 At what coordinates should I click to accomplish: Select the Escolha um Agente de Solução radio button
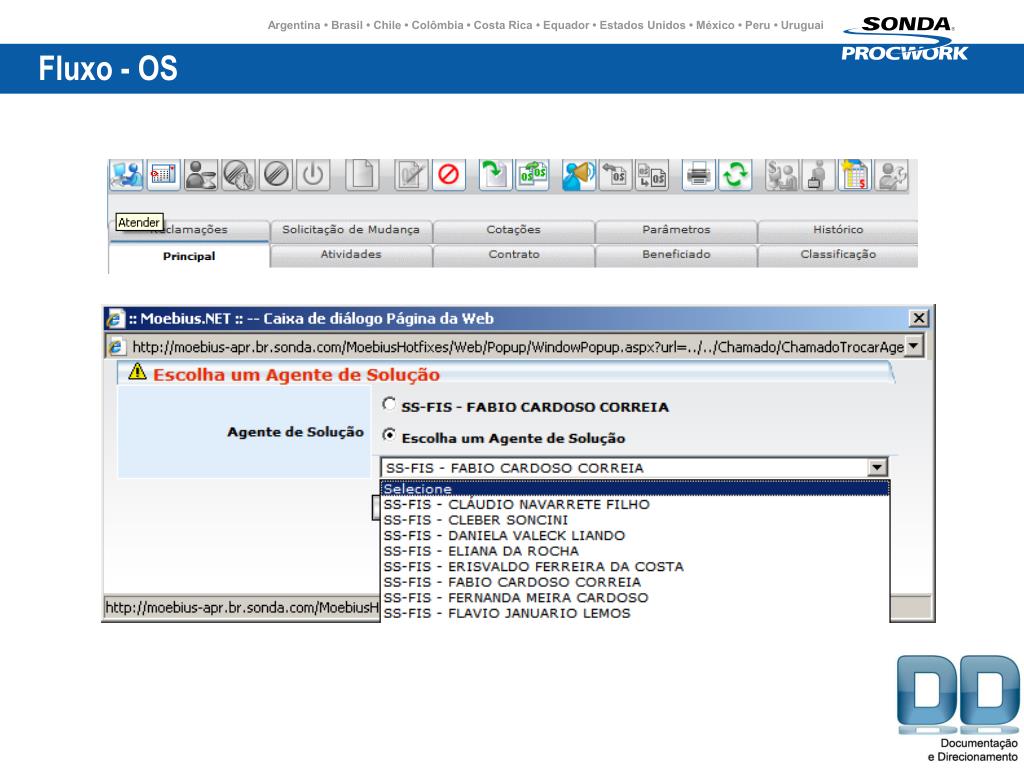(389, 435)
